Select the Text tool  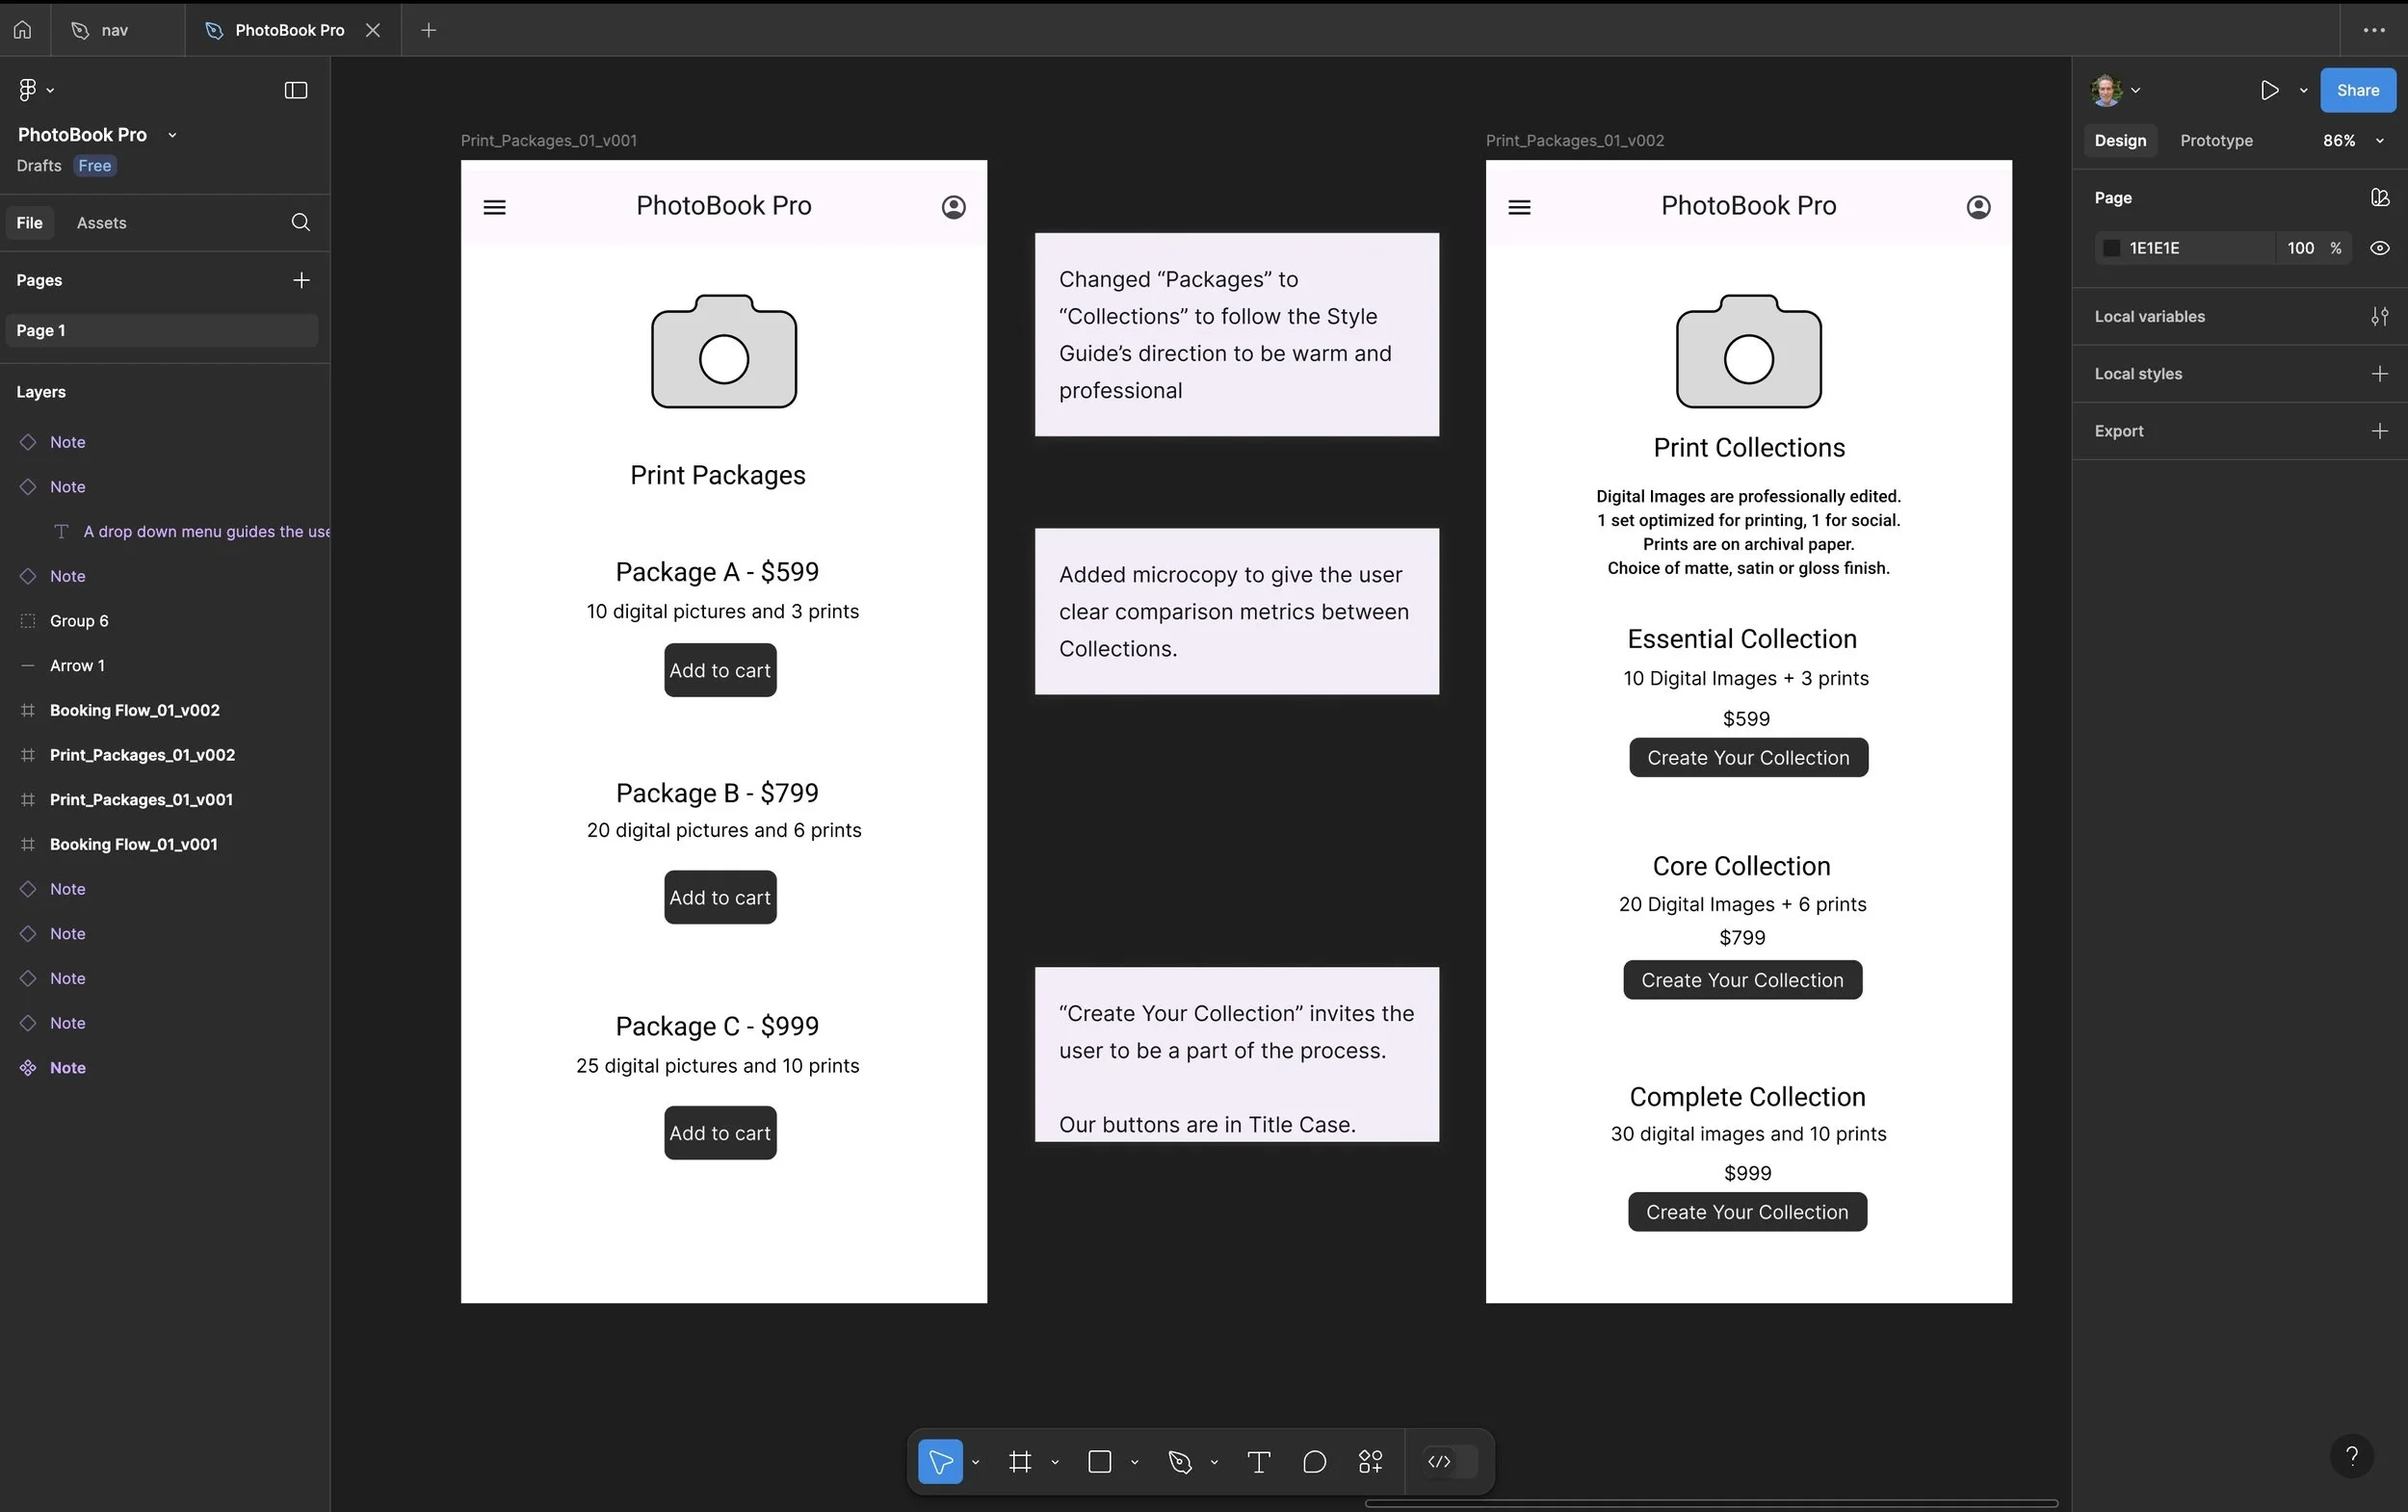1259,1462
